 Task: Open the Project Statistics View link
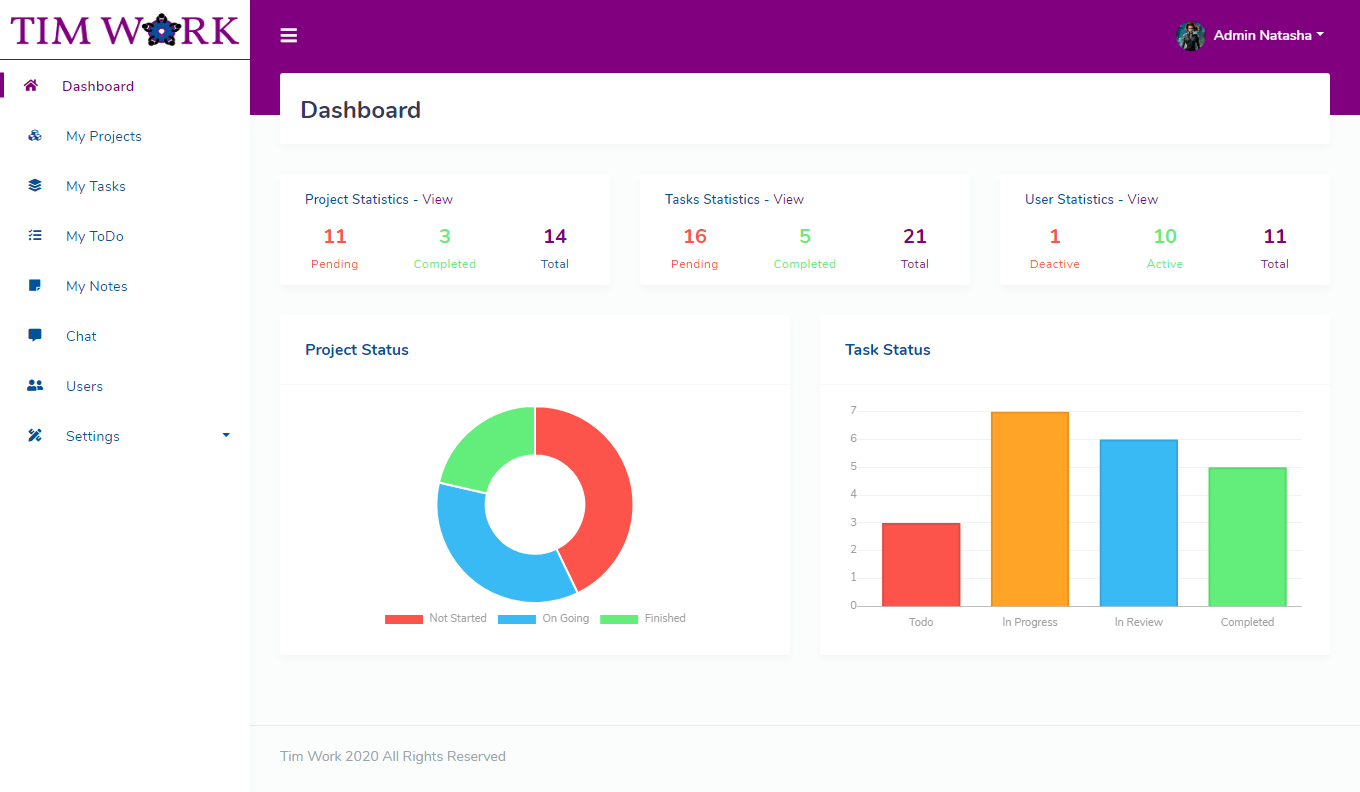[x=437, y=199]
